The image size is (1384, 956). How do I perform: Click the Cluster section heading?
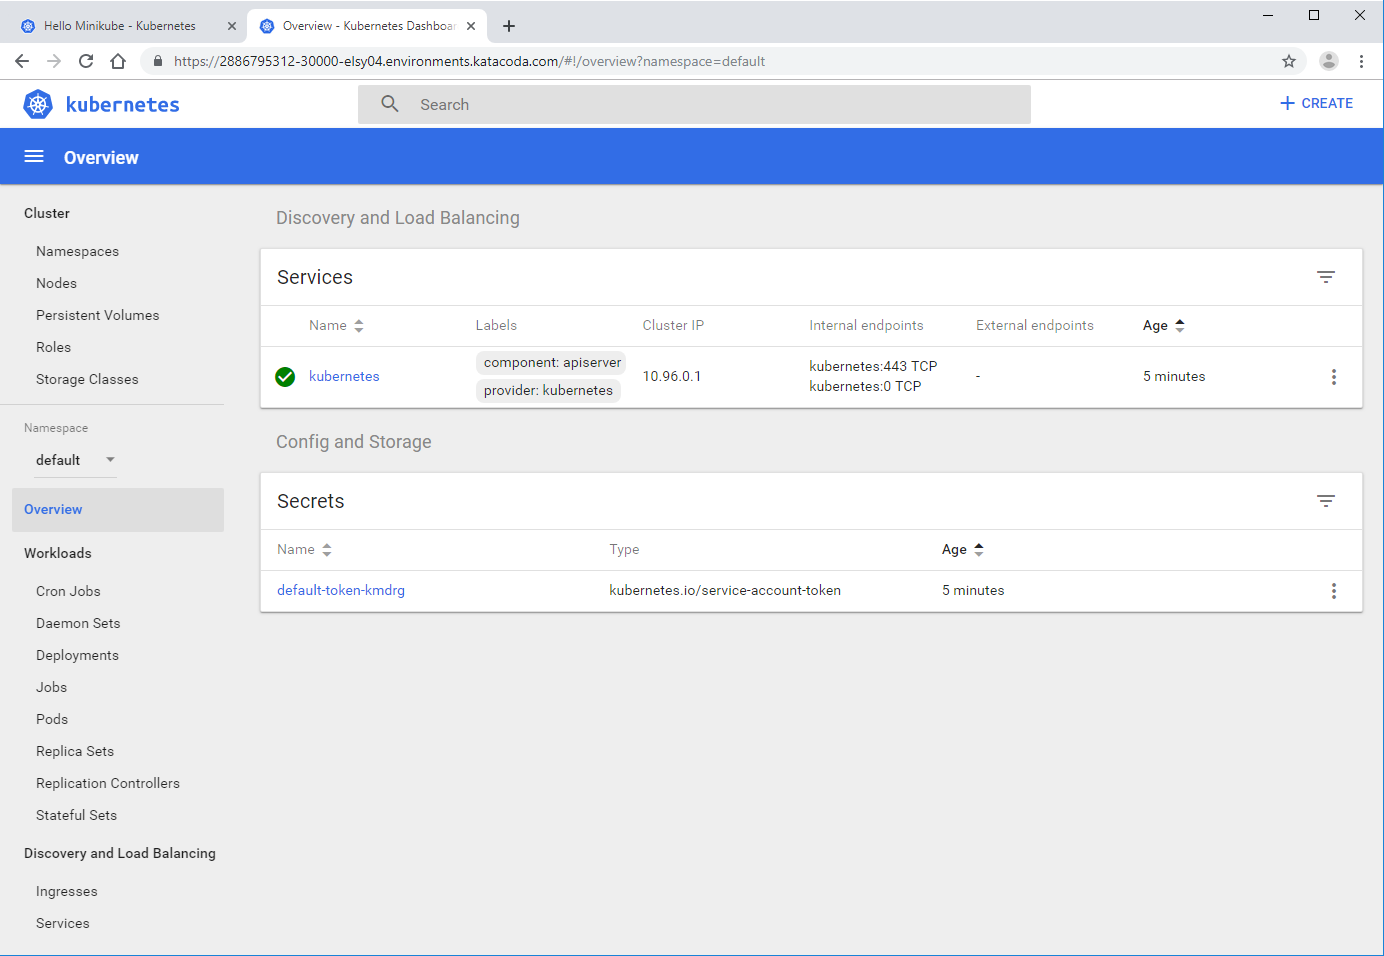point(47,213)
